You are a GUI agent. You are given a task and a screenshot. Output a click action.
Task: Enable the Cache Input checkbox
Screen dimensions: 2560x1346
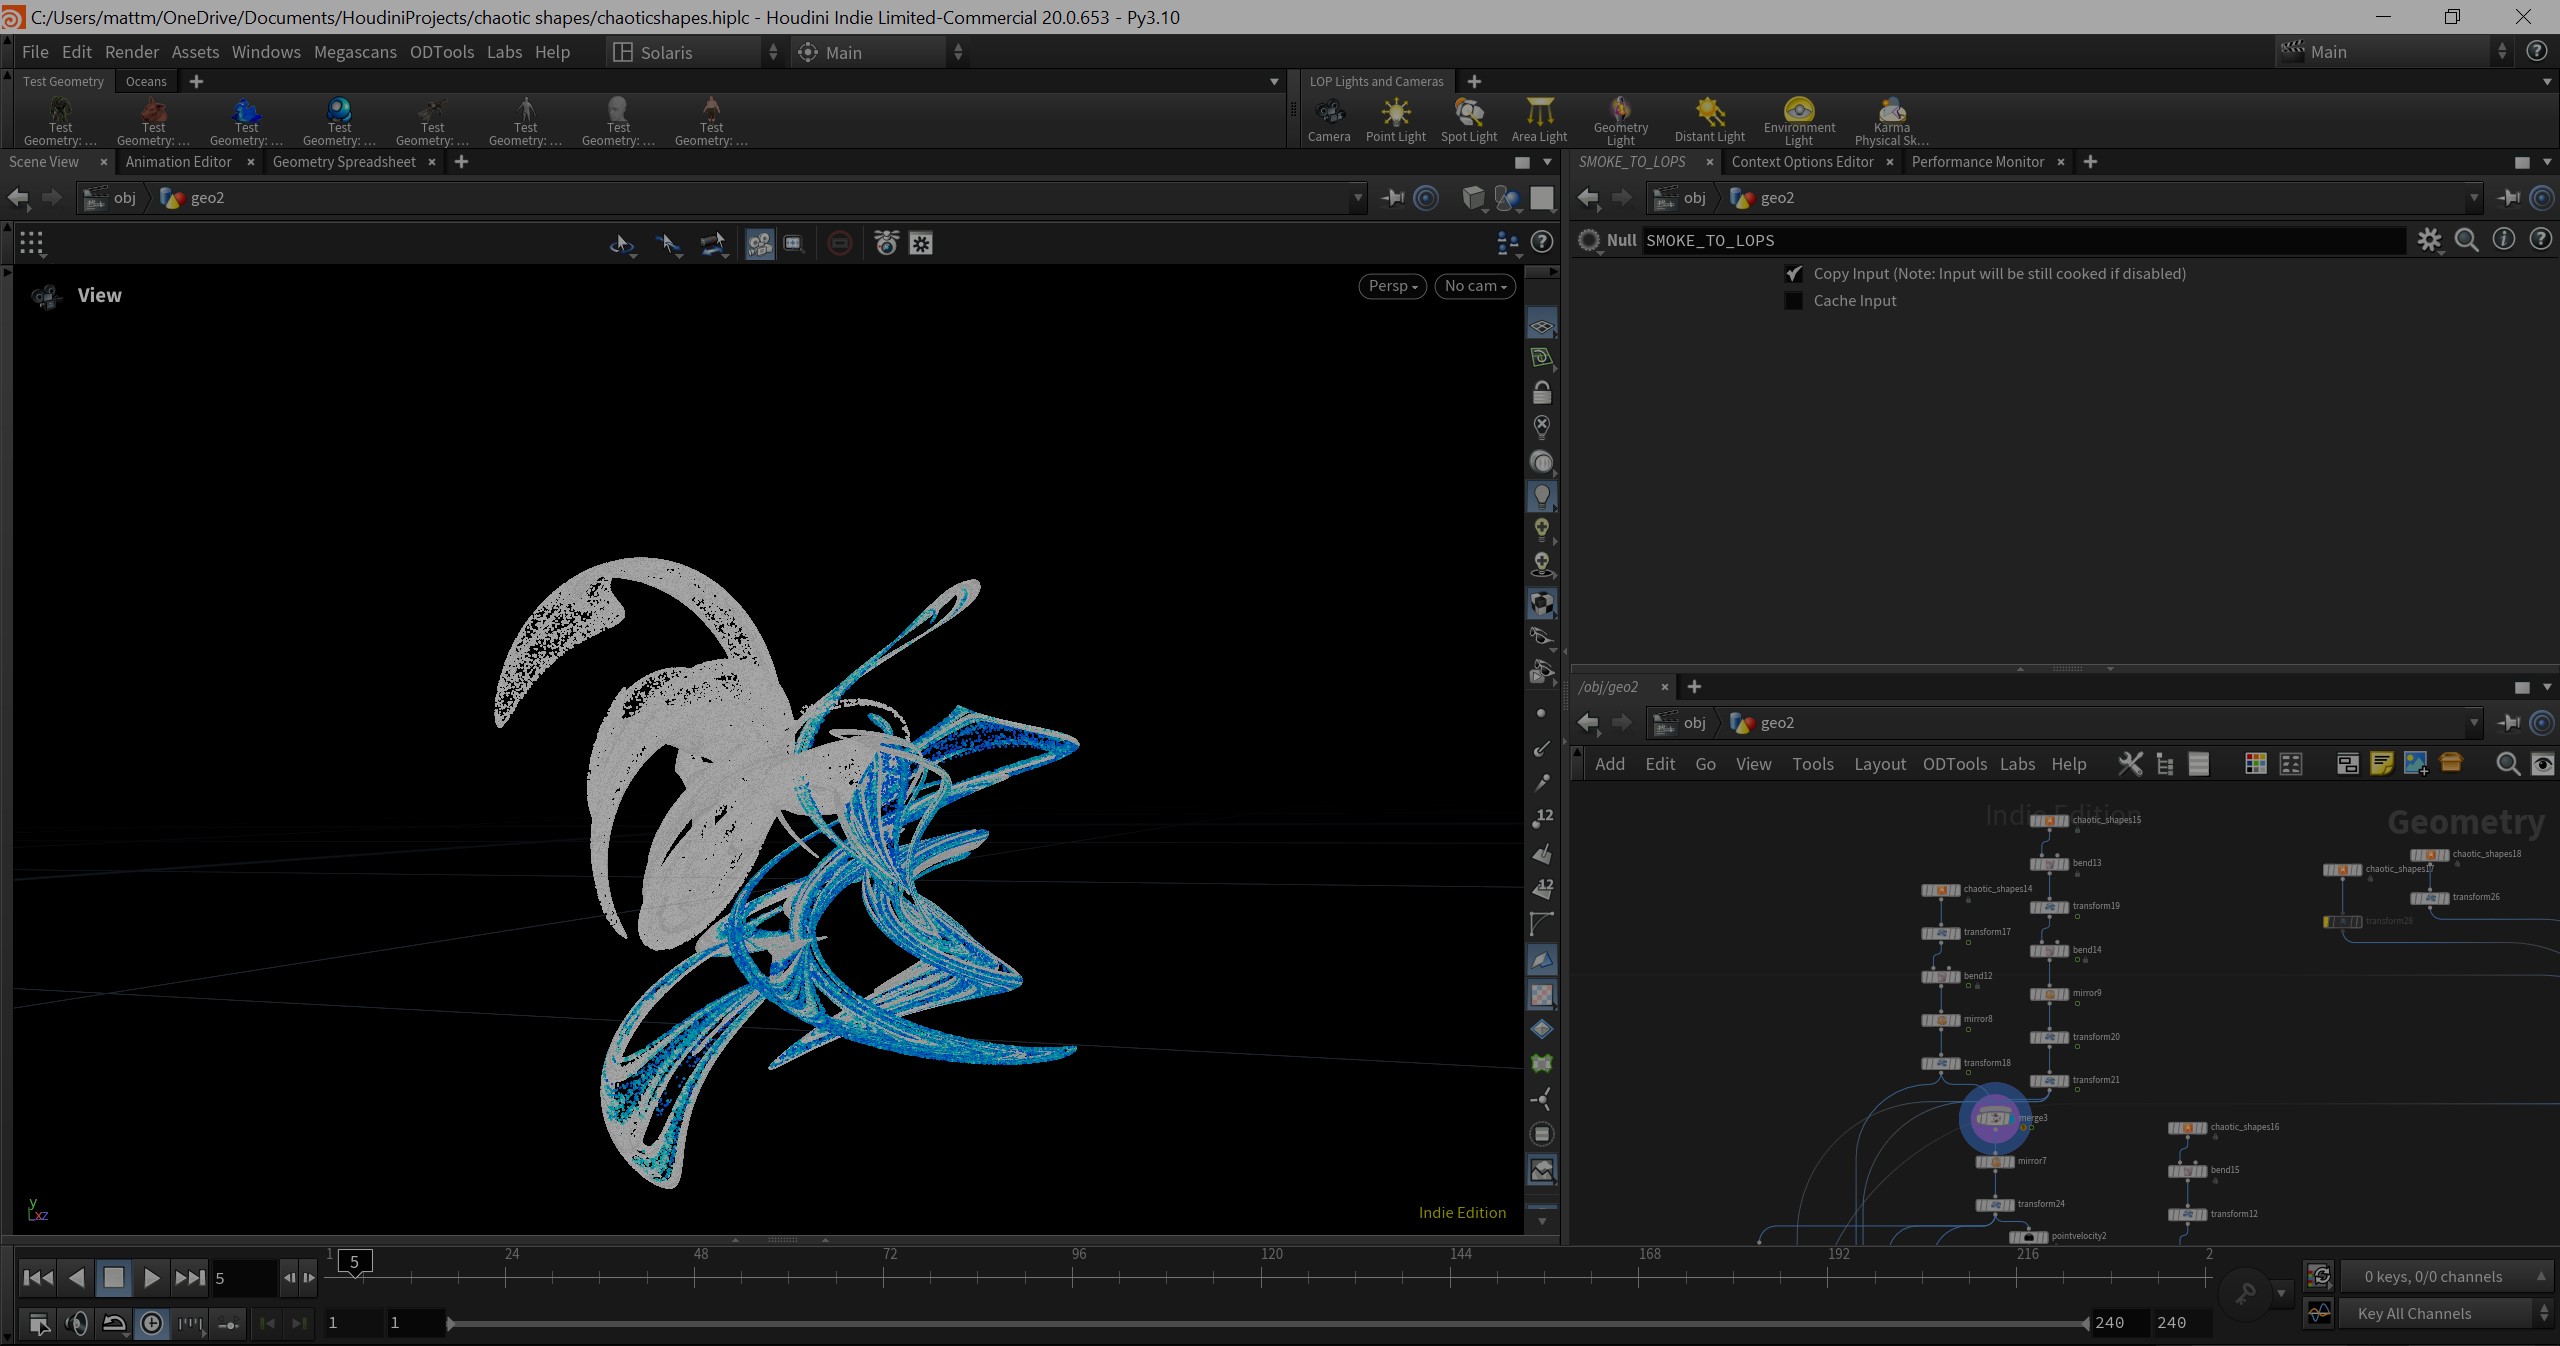(1794, 301)
